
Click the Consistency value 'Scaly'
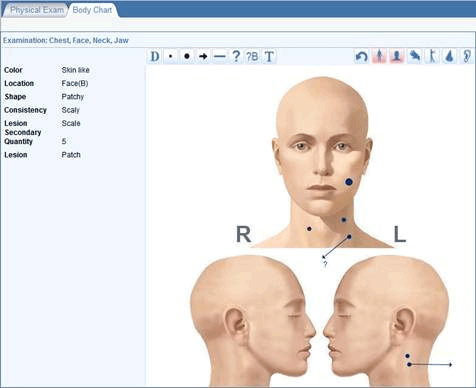[x=71, y=110]
